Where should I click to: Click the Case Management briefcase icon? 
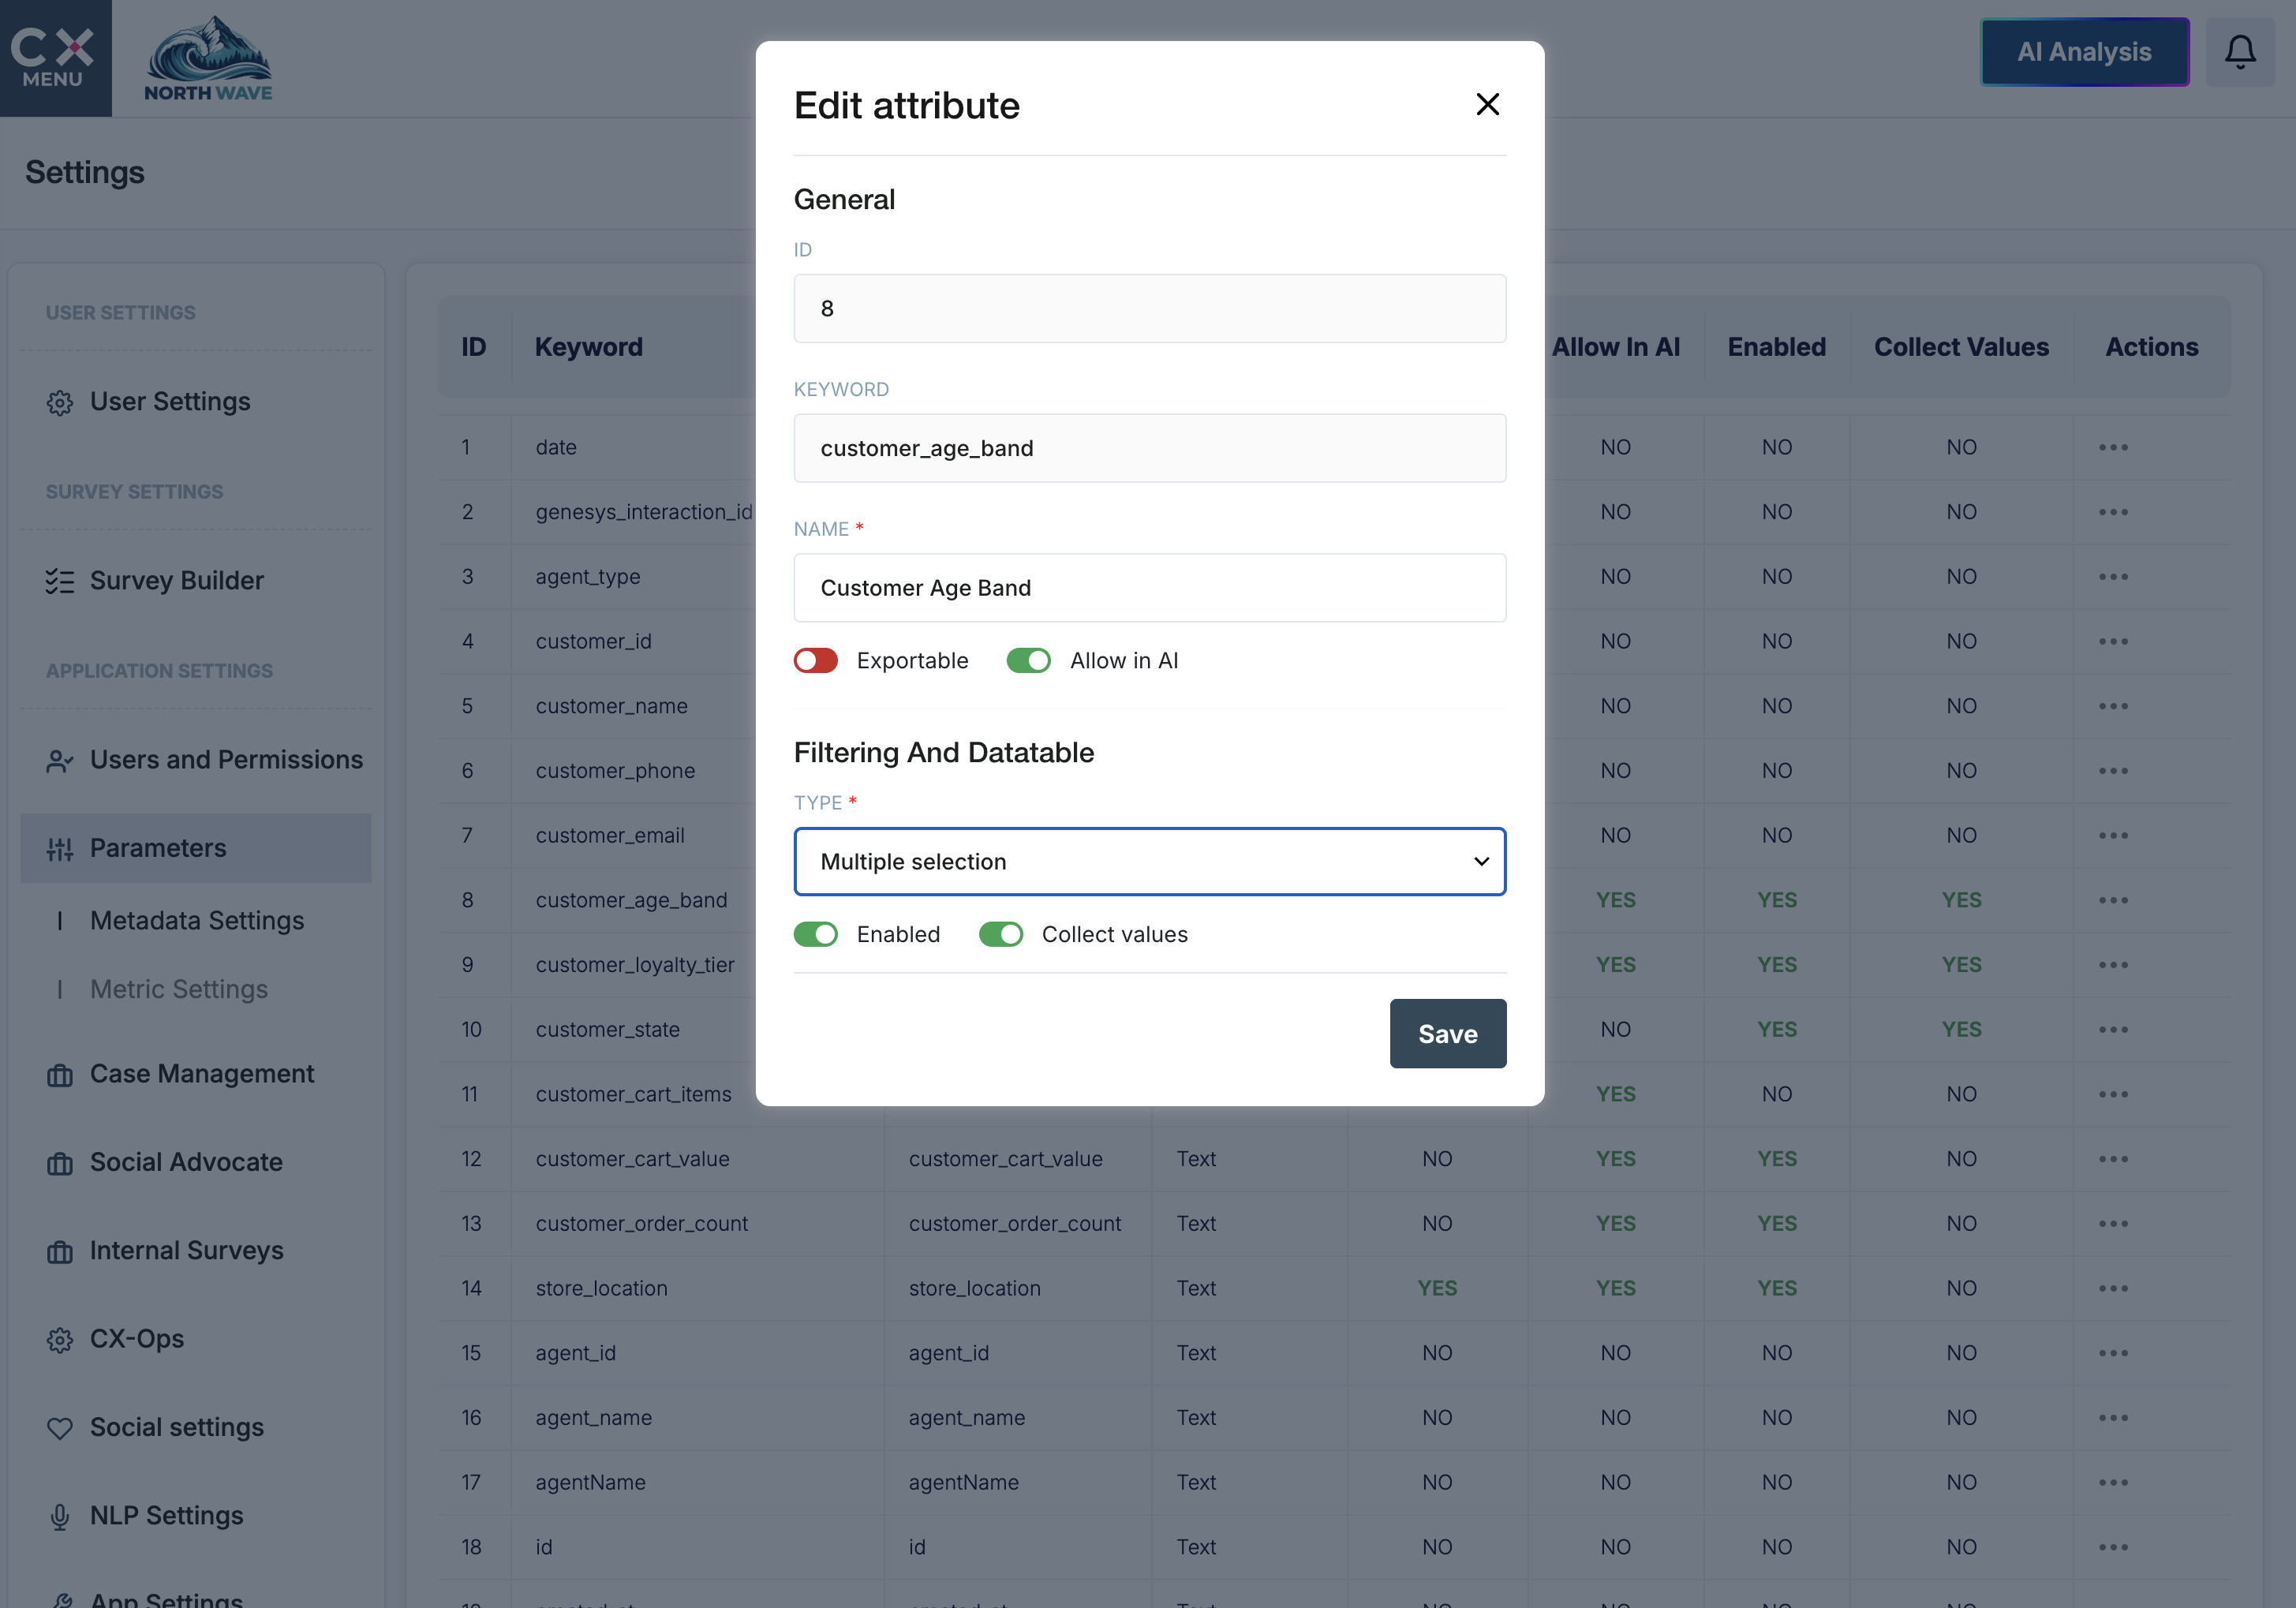click(x=60, y=1075)
